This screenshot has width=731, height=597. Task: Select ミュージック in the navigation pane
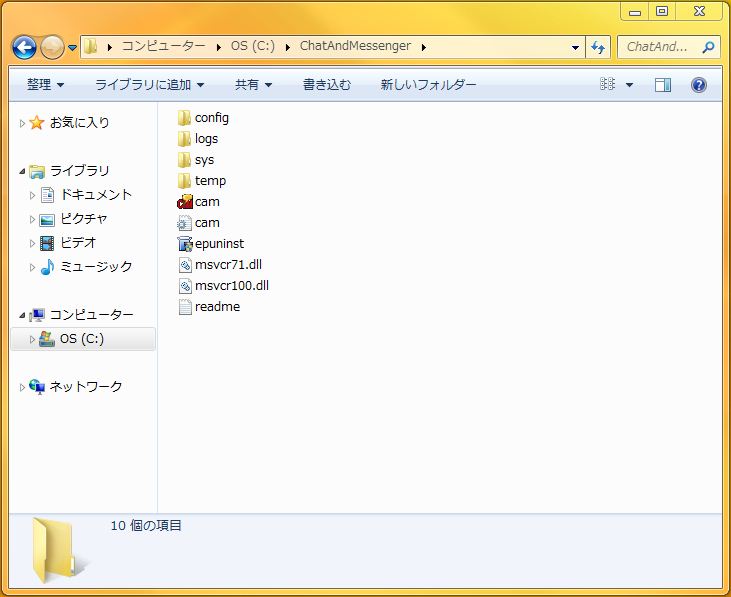(x=95, y=267)
